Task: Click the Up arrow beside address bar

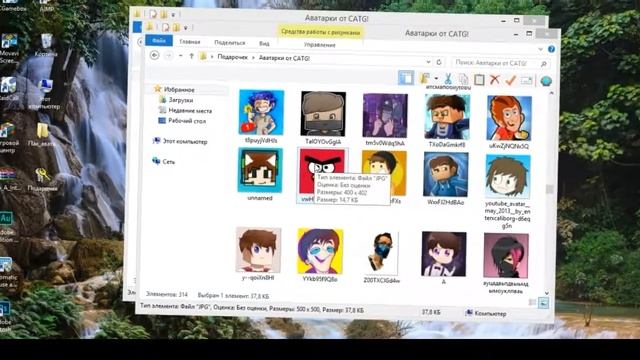Action: pyautogui.click(x=191, y=56)
